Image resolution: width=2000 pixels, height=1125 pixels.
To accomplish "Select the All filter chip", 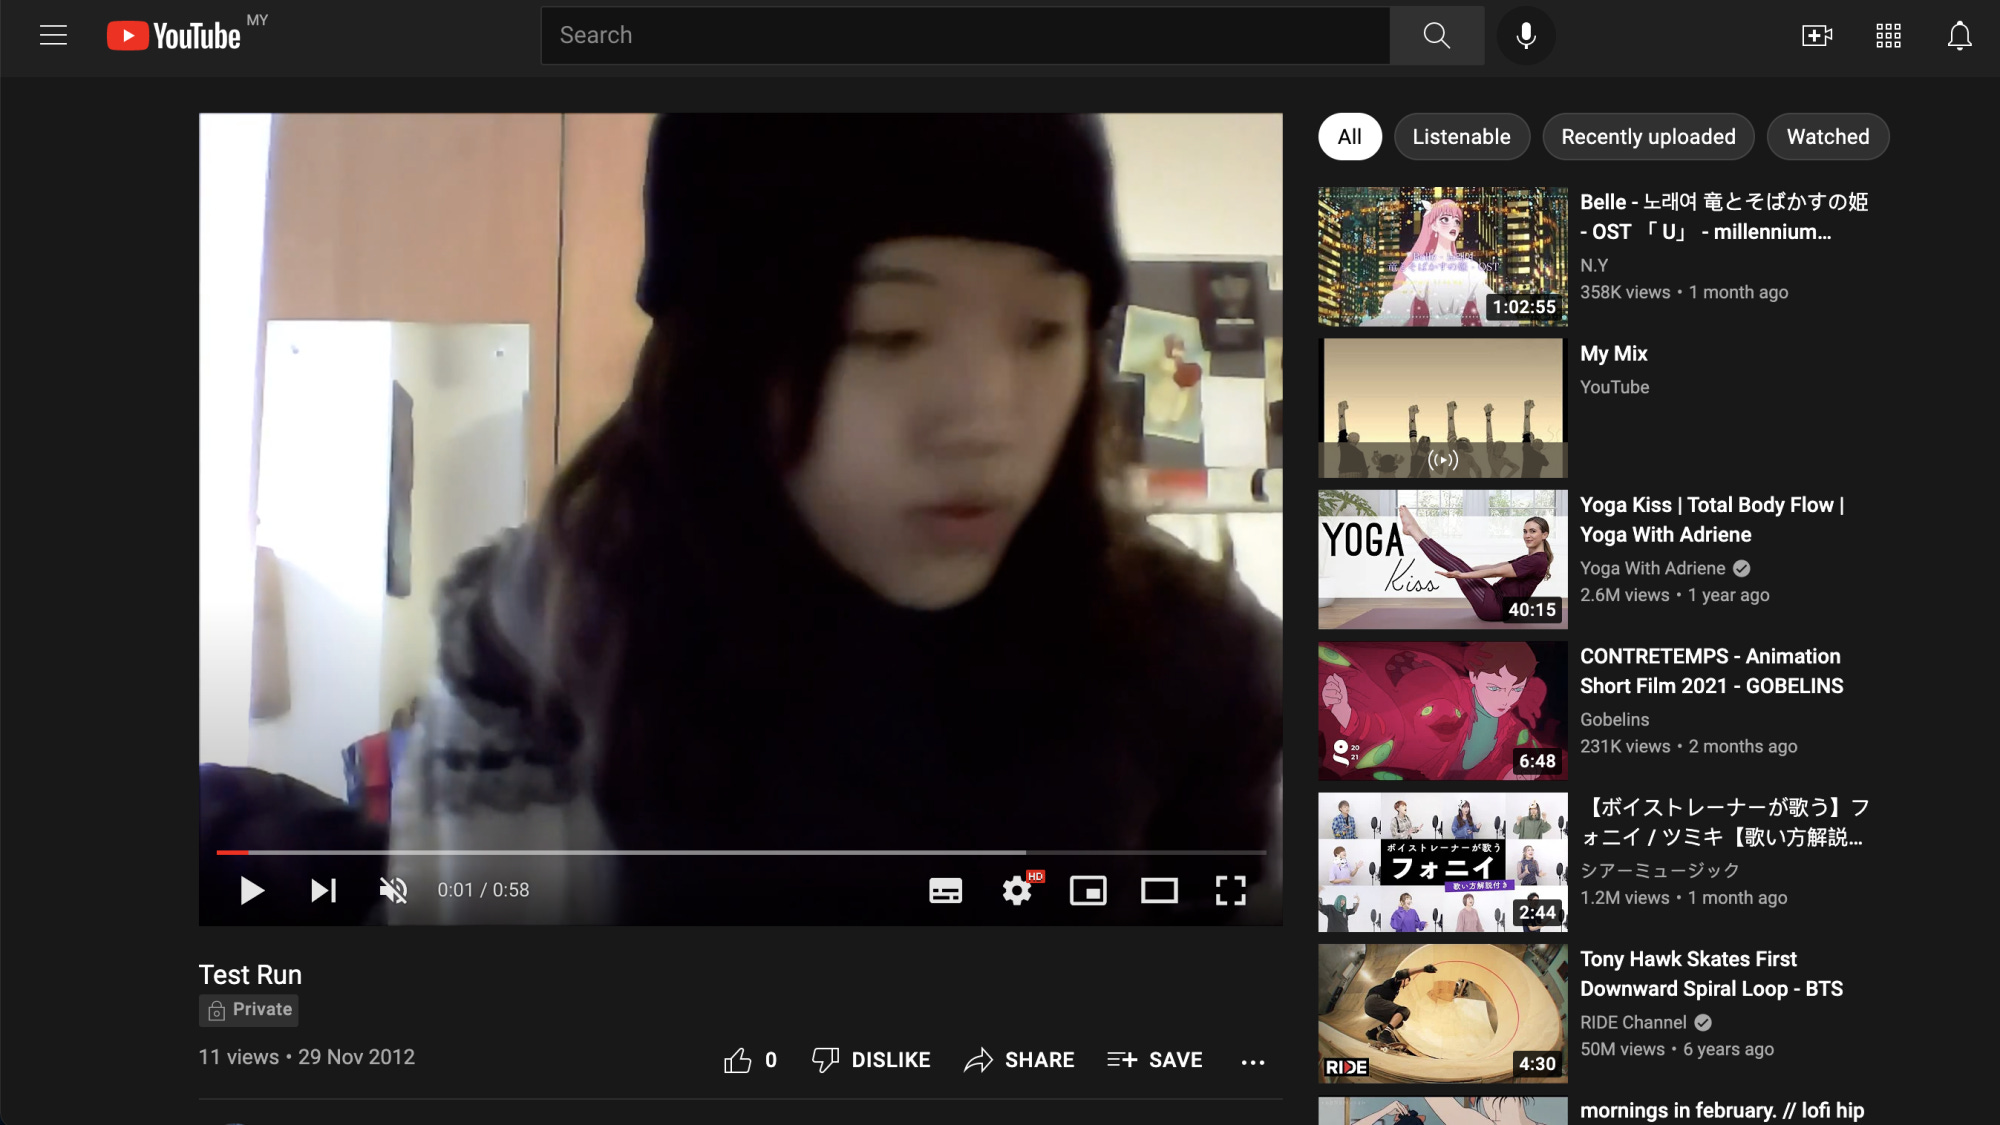I will pos(1349,137).
